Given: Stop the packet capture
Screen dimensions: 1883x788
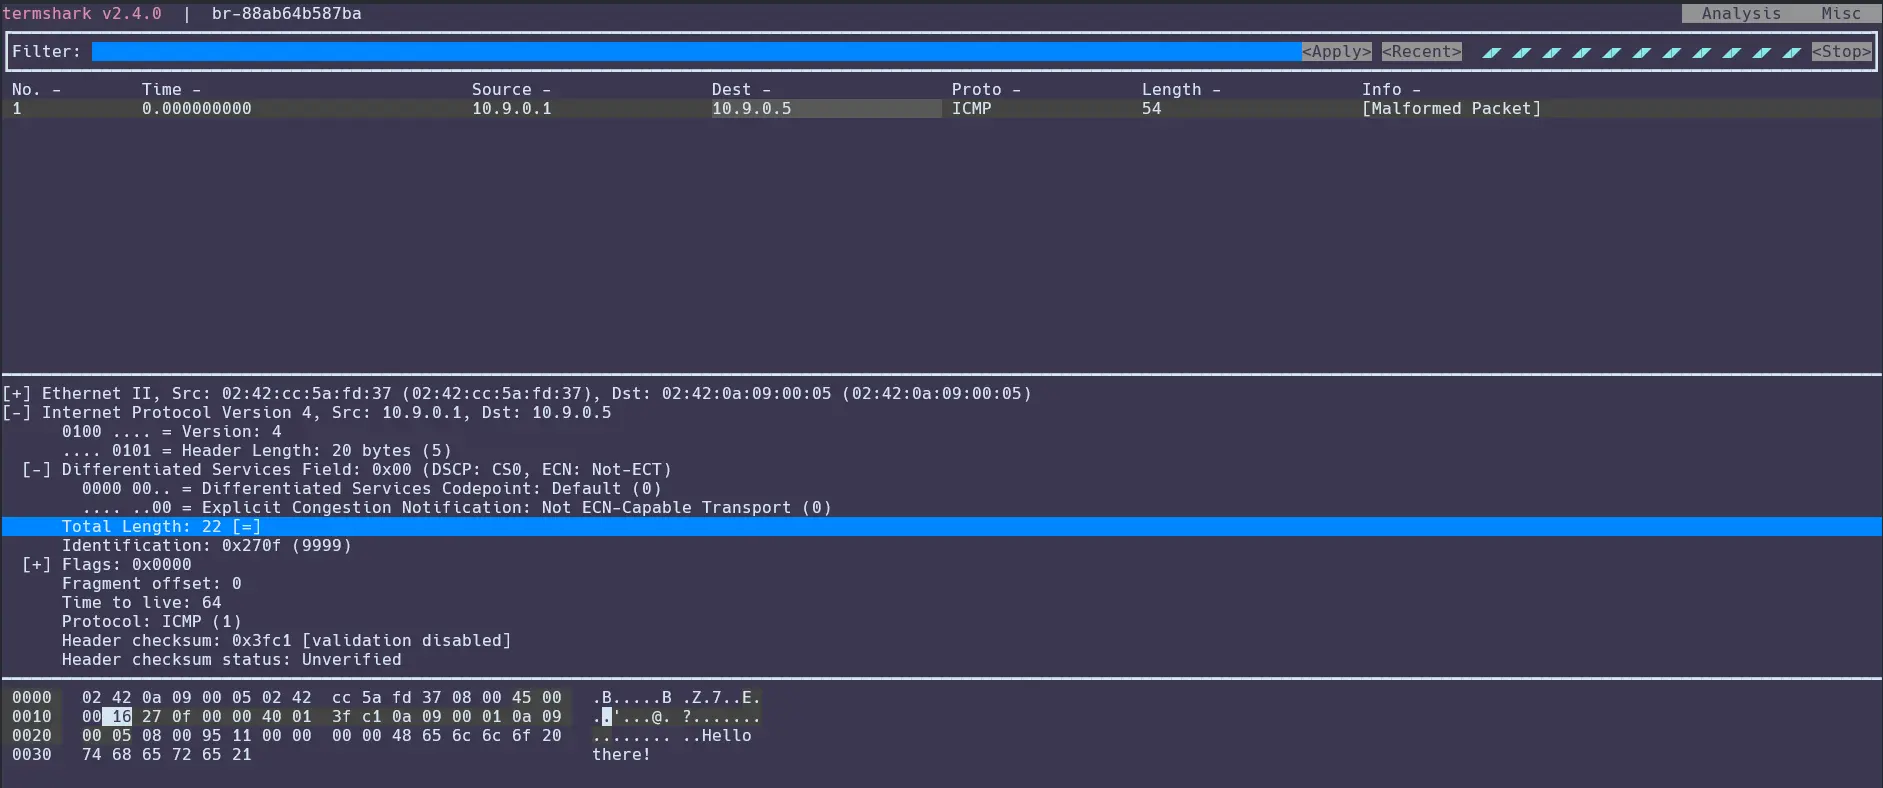Looking at the screenshot, I should pyautogui.click(x=1841, y=52).
